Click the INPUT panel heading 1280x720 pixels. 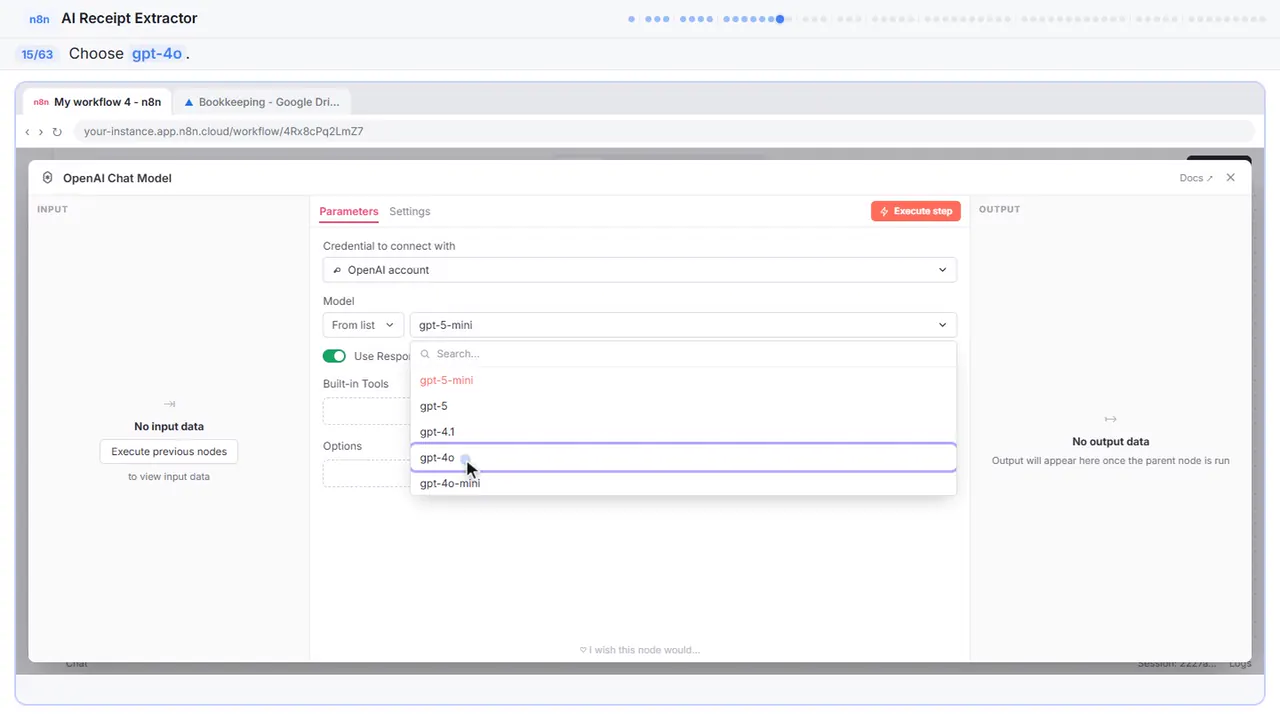52,209
